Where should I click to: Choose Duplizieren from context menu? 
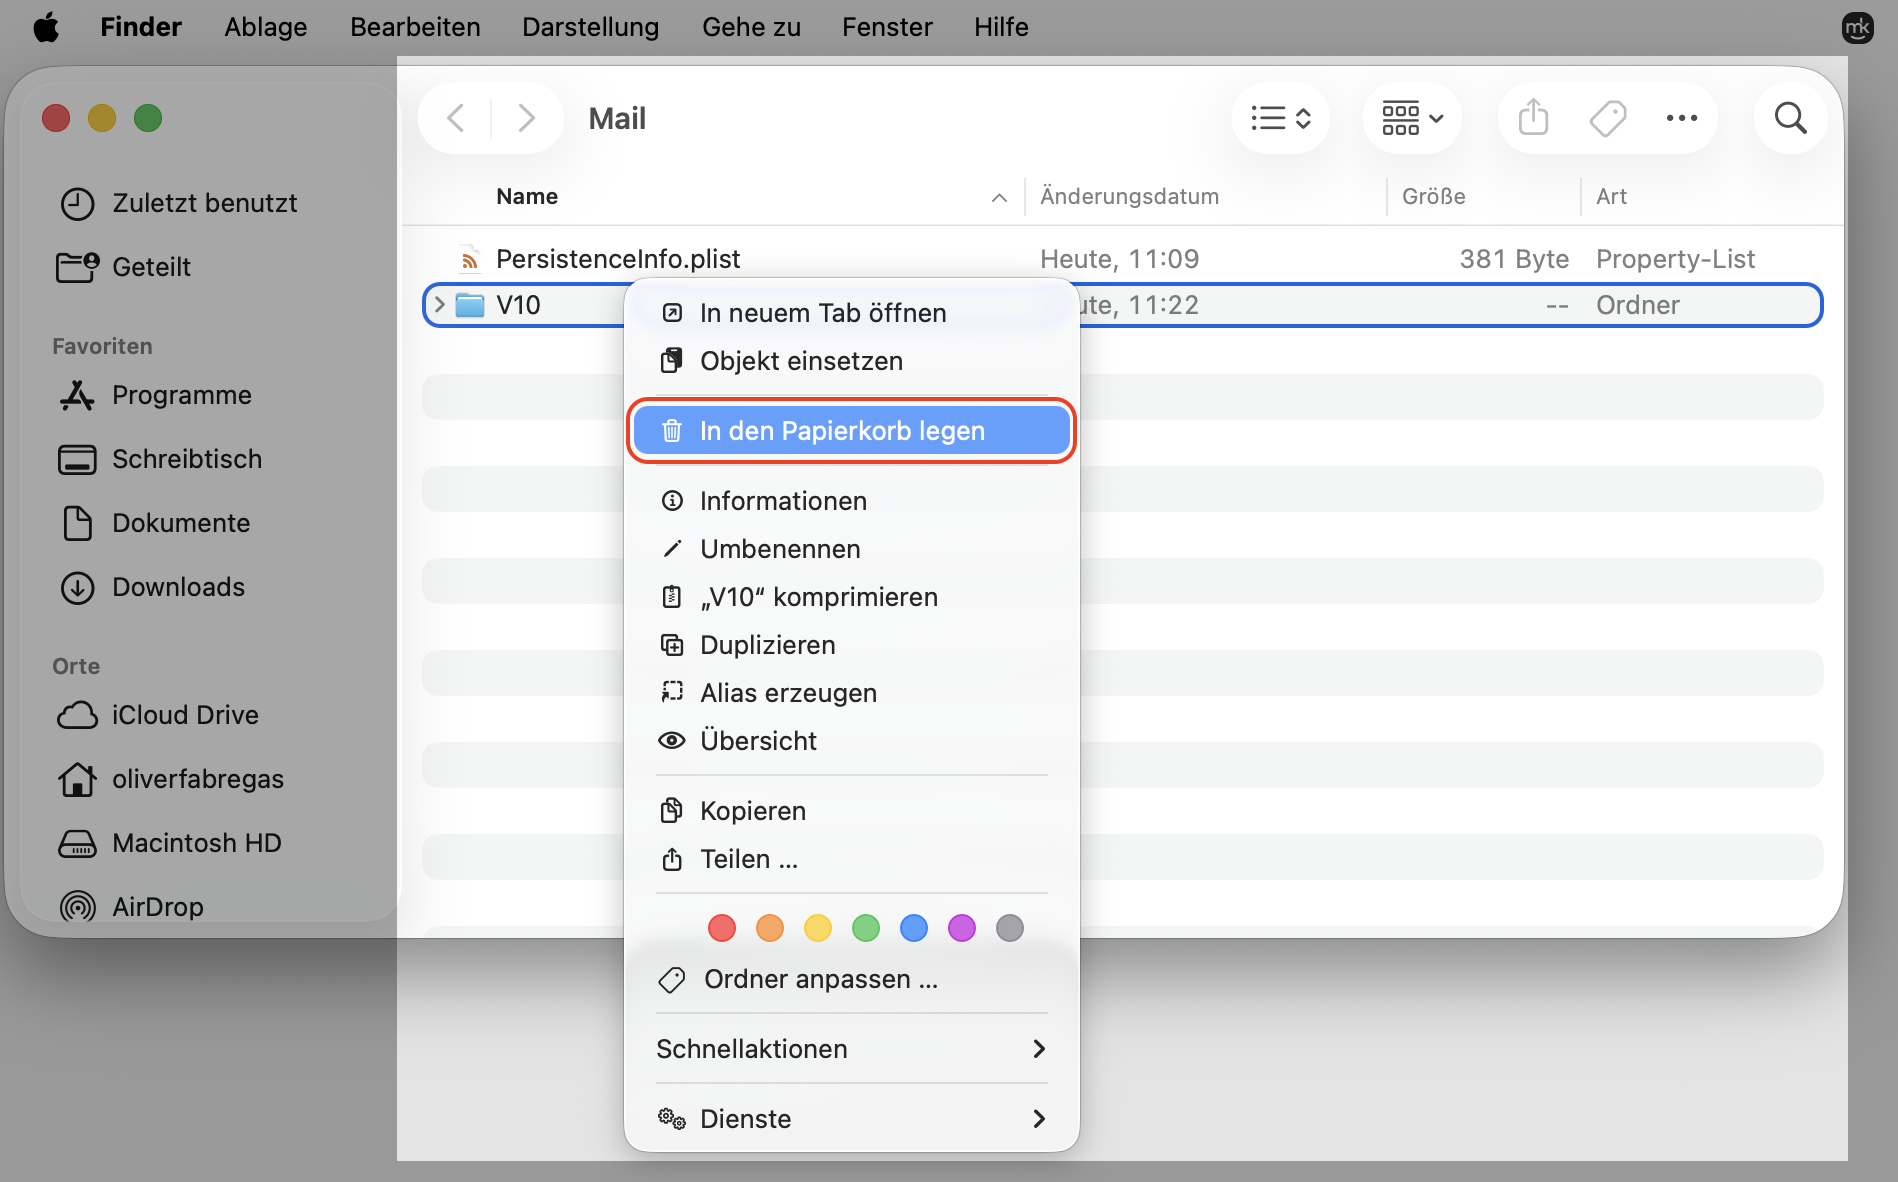tap(852, 645)
